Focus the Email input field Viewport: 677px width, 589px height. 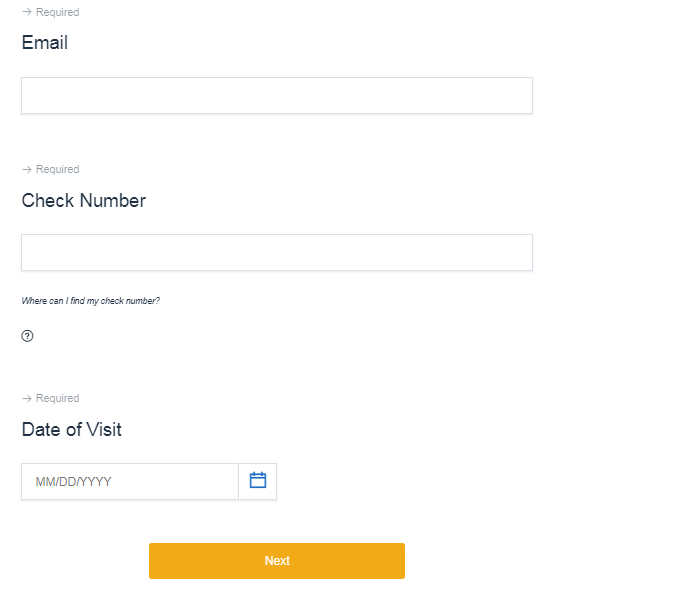(x=276, y=96)
